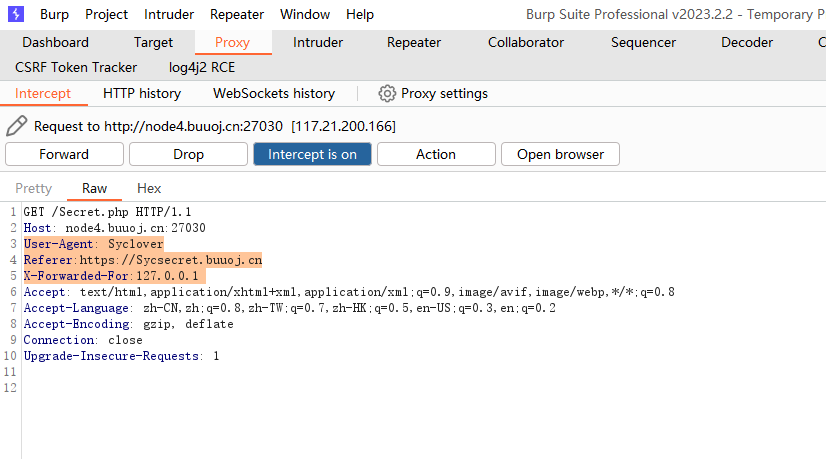Open the Collaborator tab
The image size is (826, 459).
(x=526, y=42)
